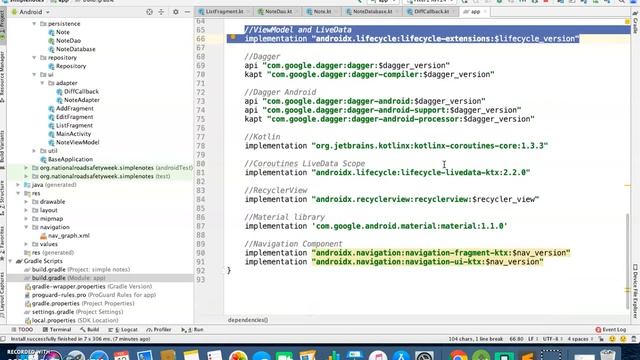The width and height of the screenshot is (640, 360).
Task: Click the intention bulb on line 66
Action: (233, 37)
